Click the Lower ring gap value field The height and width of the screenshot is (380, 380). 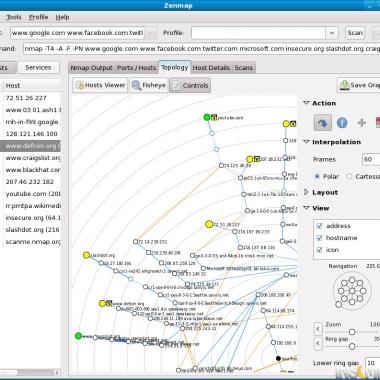[x=373, y=363]
